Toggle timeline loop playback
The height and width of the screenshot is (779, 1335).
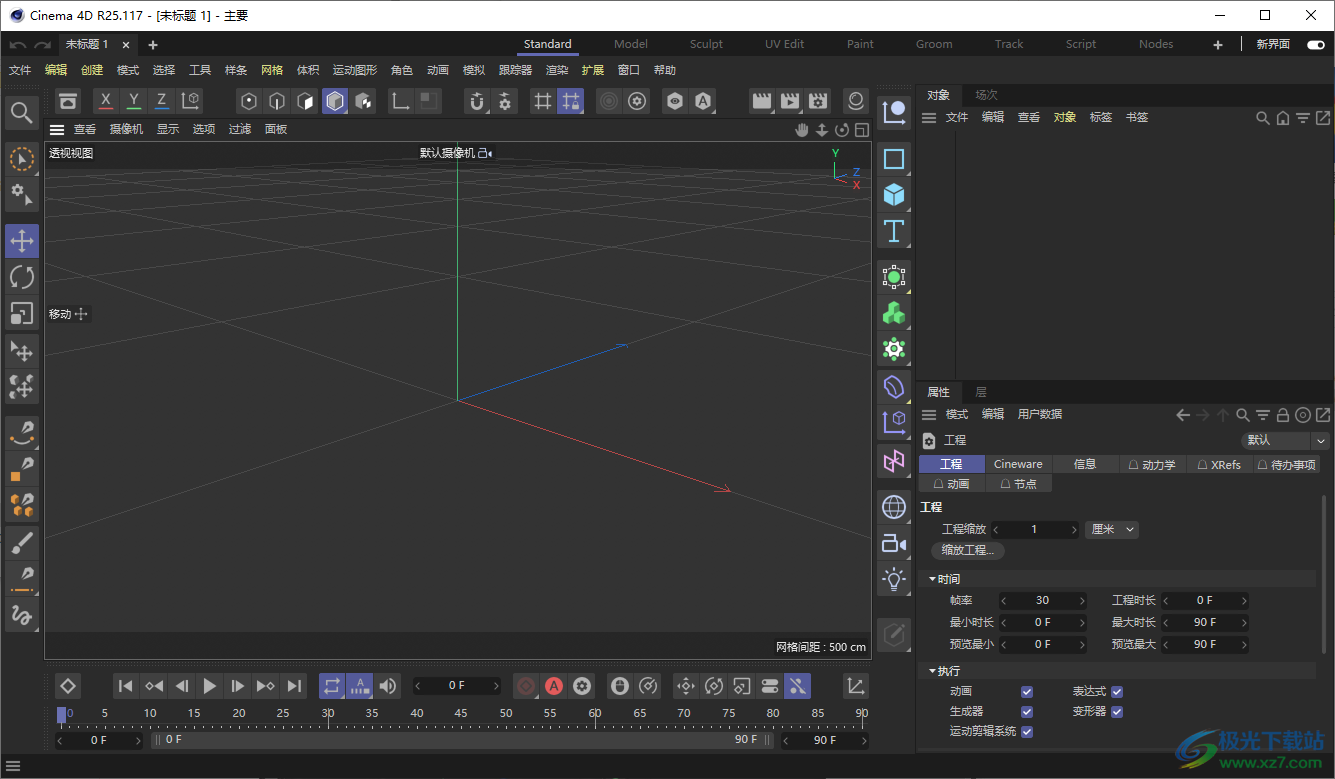332,686
